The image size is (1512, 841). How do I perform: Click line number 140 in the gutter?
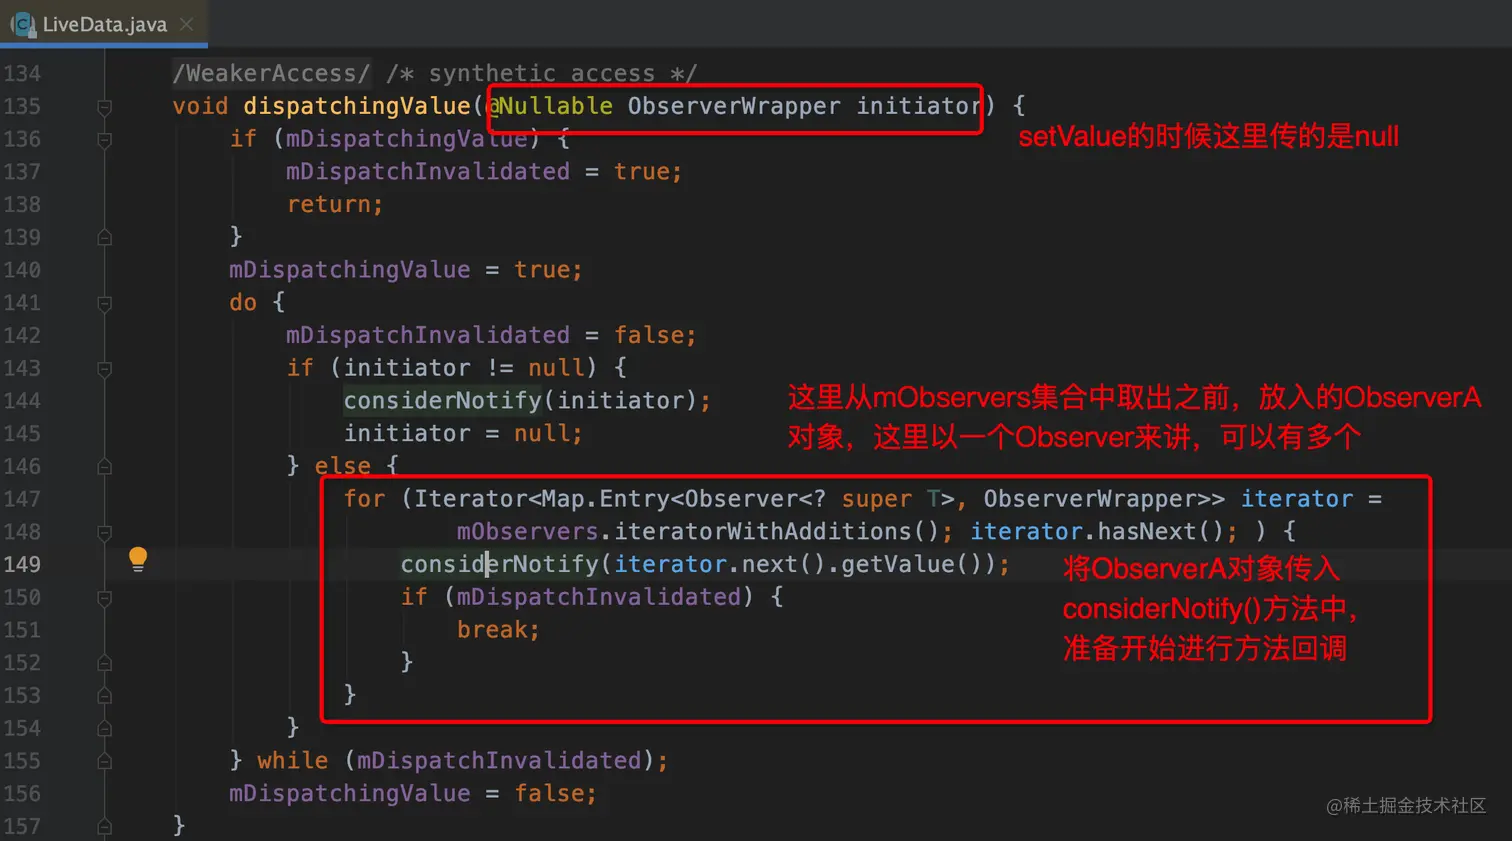tap(24, 270)
